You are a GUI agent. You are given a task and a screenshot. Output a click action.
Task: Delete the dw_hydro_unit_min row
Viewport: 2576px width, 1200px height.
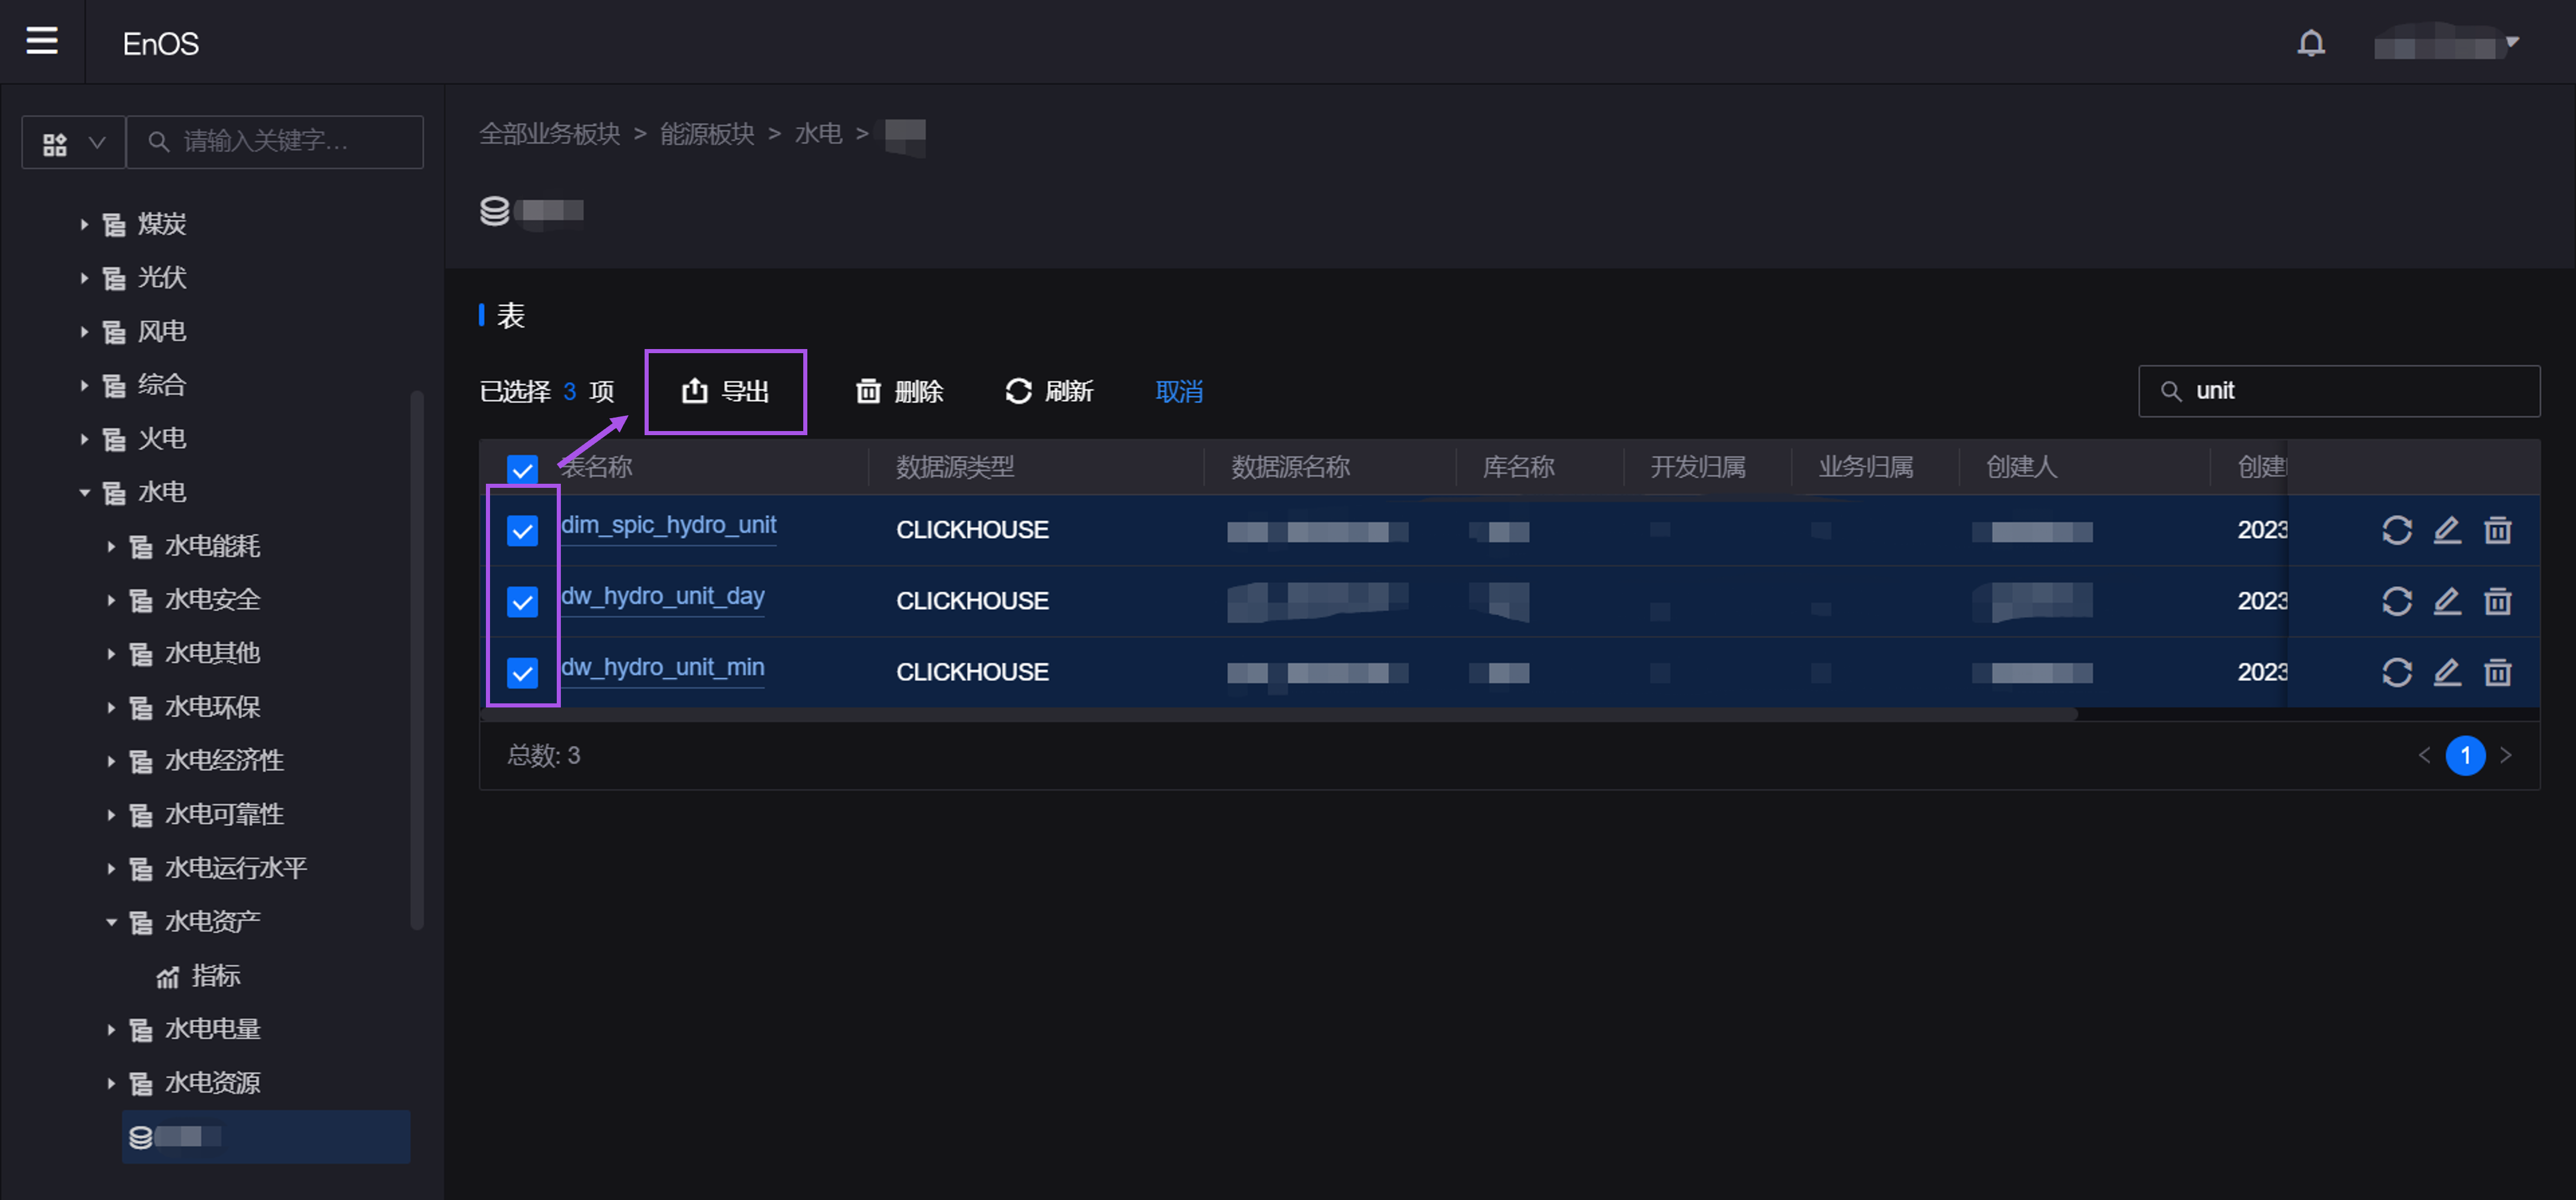[x=2498, y=672]
